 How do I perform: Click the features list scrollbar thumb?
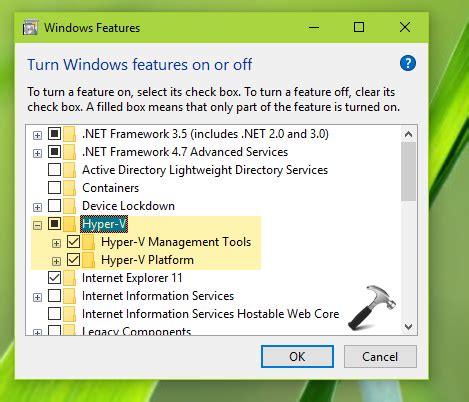pyautogui.click(x=408, y=171)
